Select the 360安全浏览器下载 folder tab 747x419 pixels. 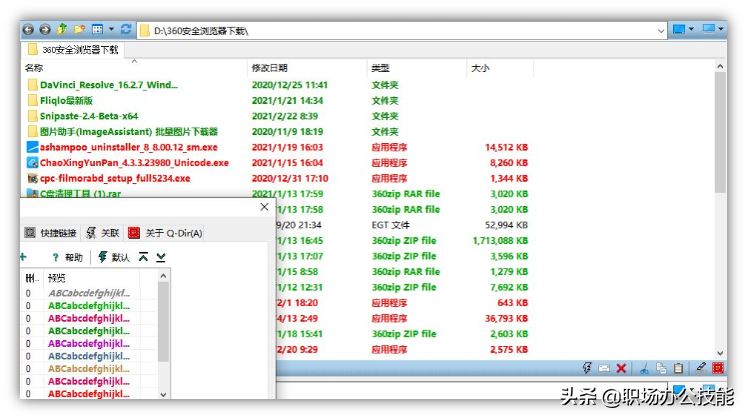pos(73,50)
